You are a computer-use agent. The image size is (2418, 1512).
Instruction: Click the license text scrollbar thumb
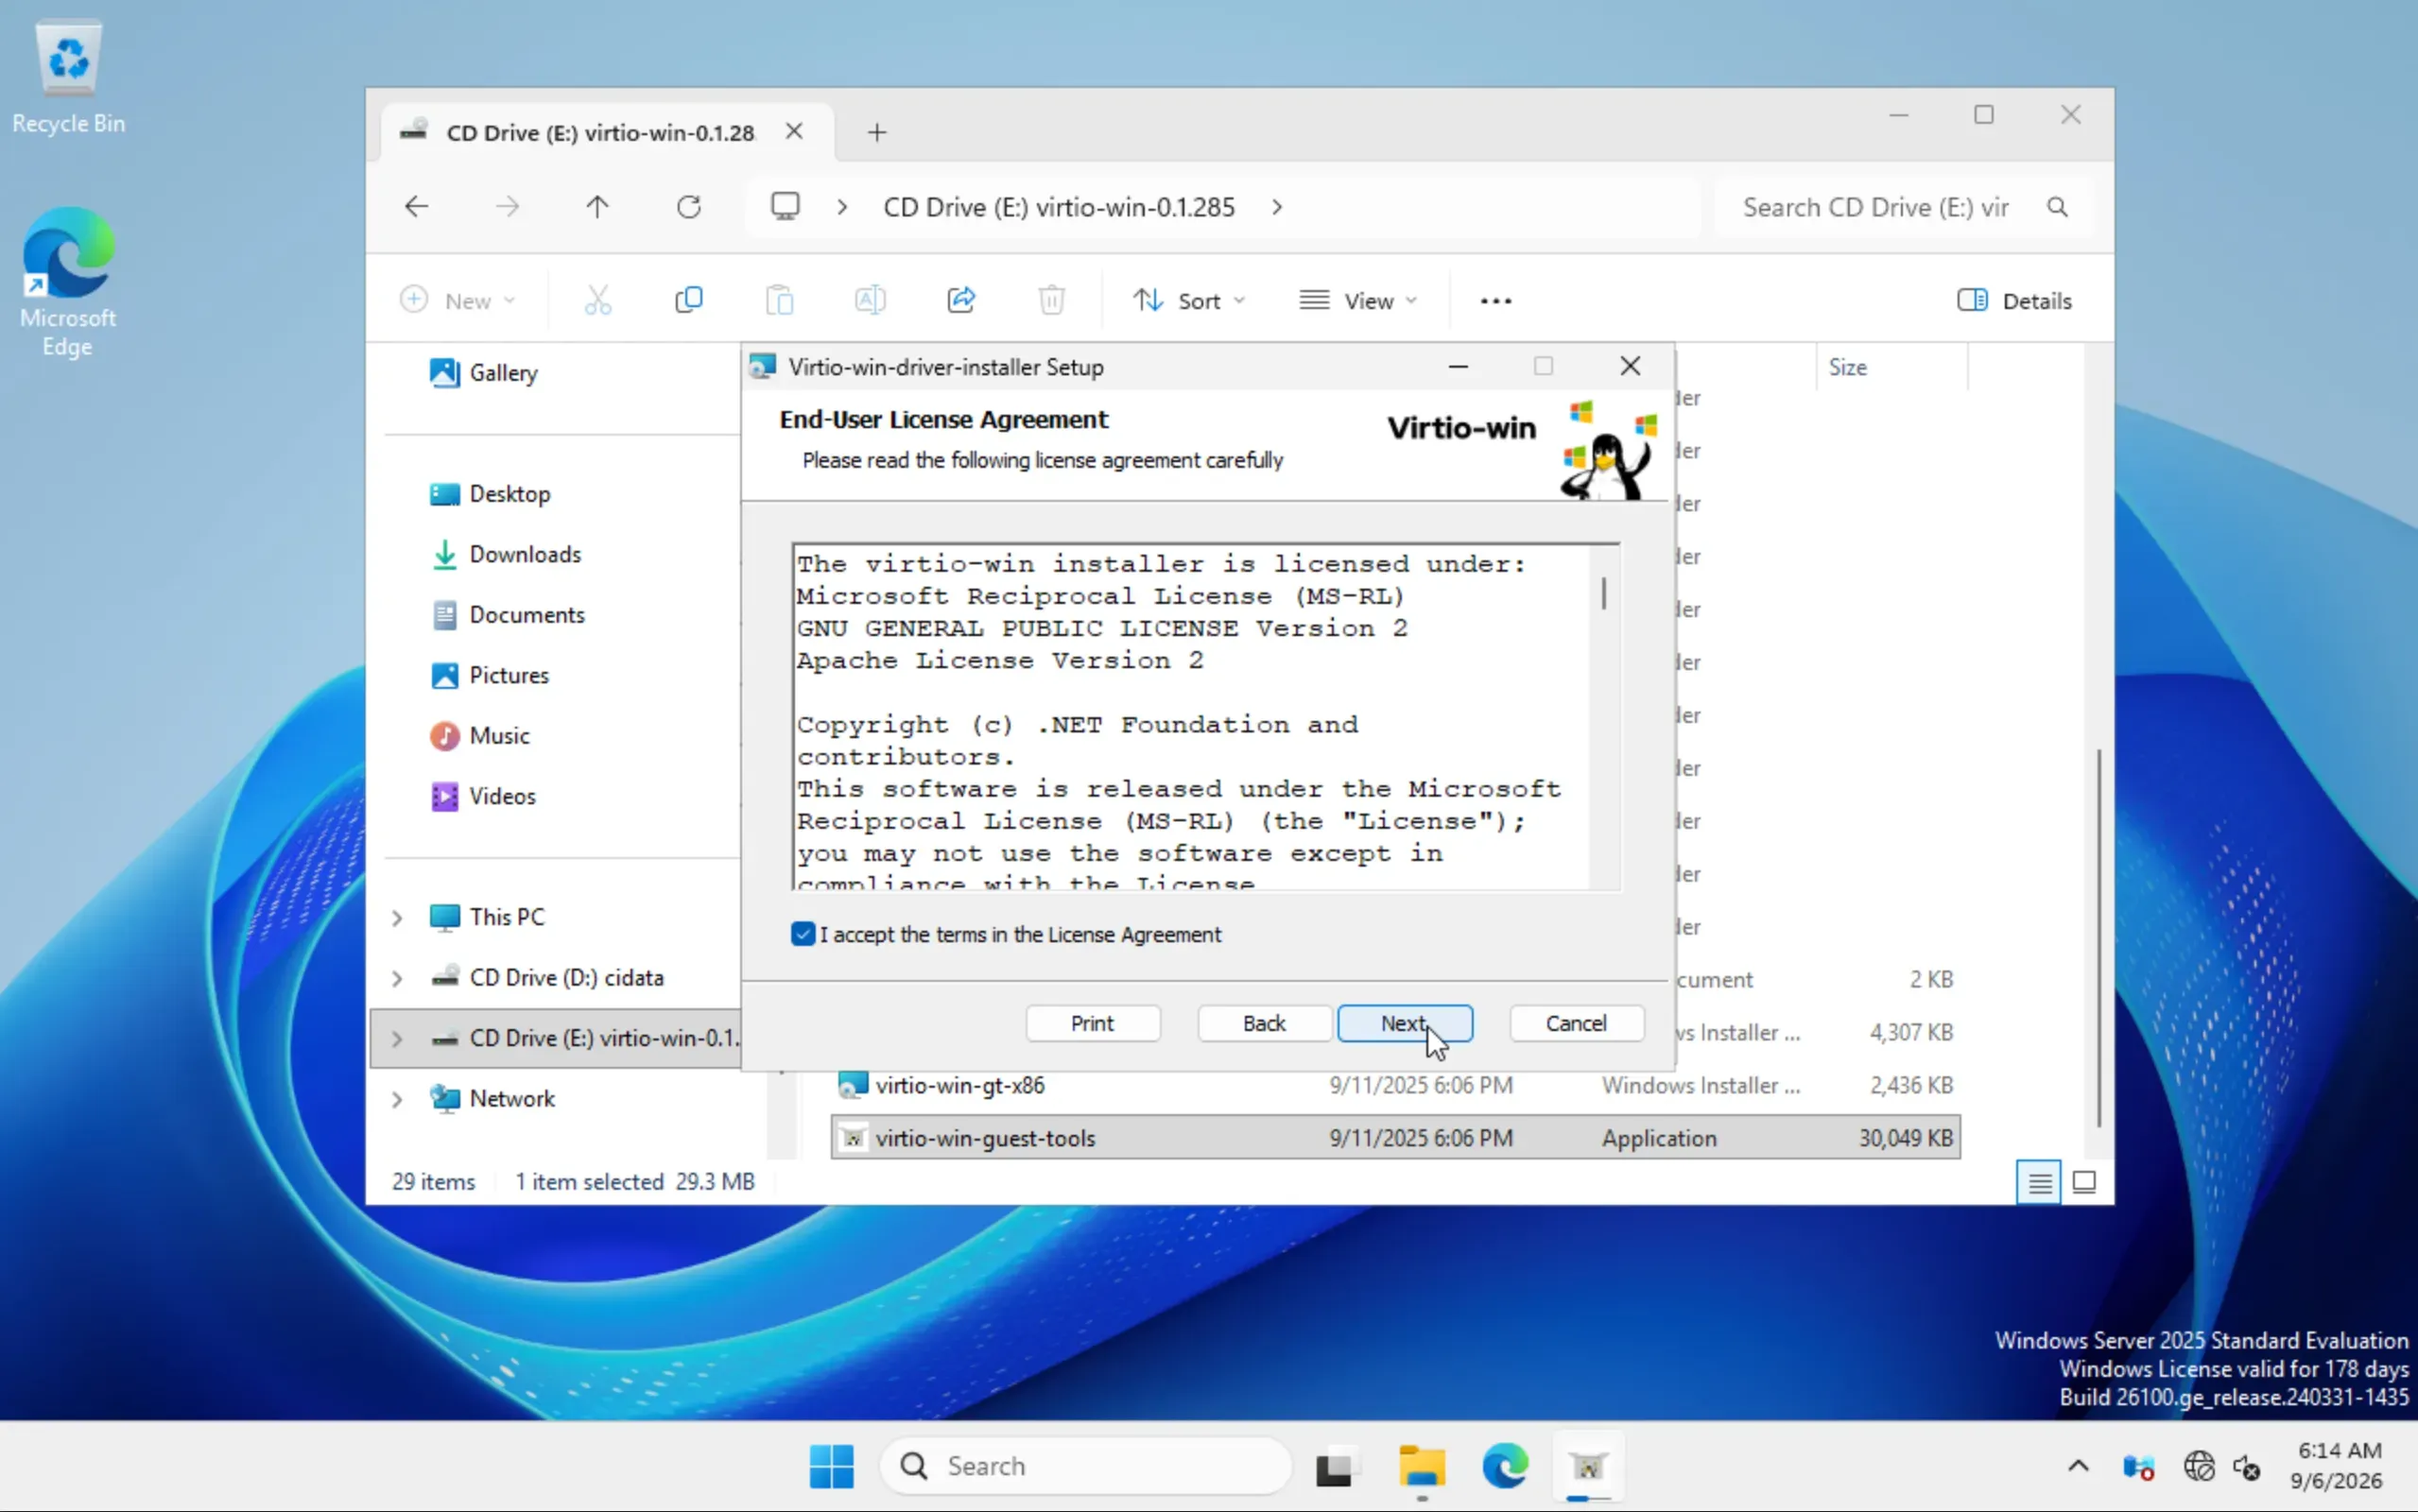pos(1604,593)
